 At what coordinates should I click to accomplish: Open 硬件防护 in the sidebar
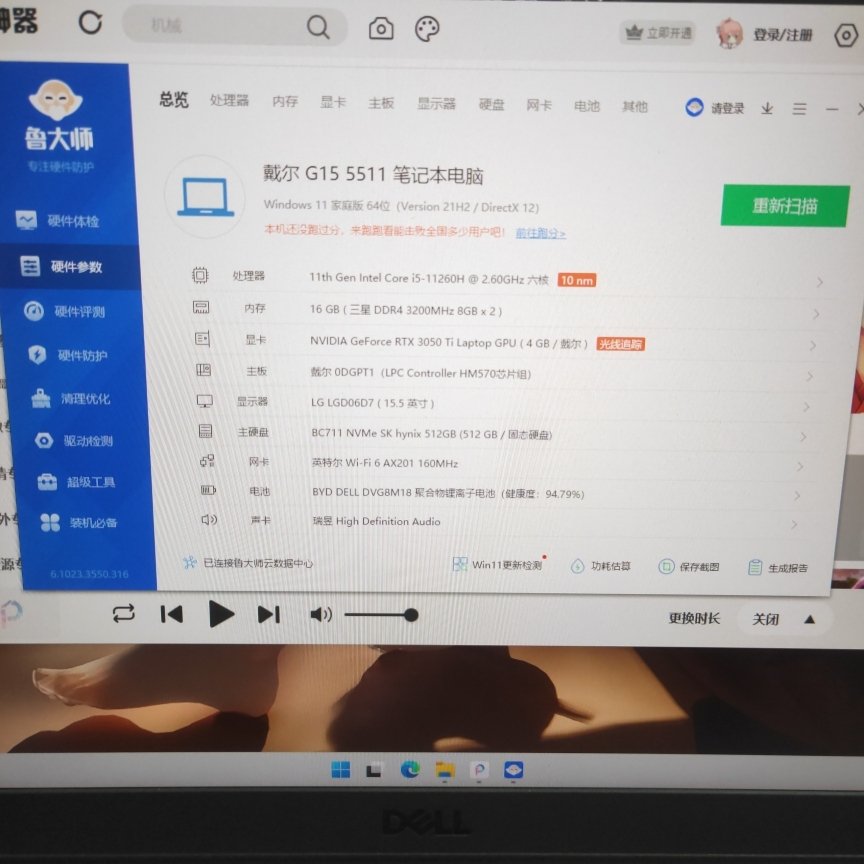coord(68,355)
